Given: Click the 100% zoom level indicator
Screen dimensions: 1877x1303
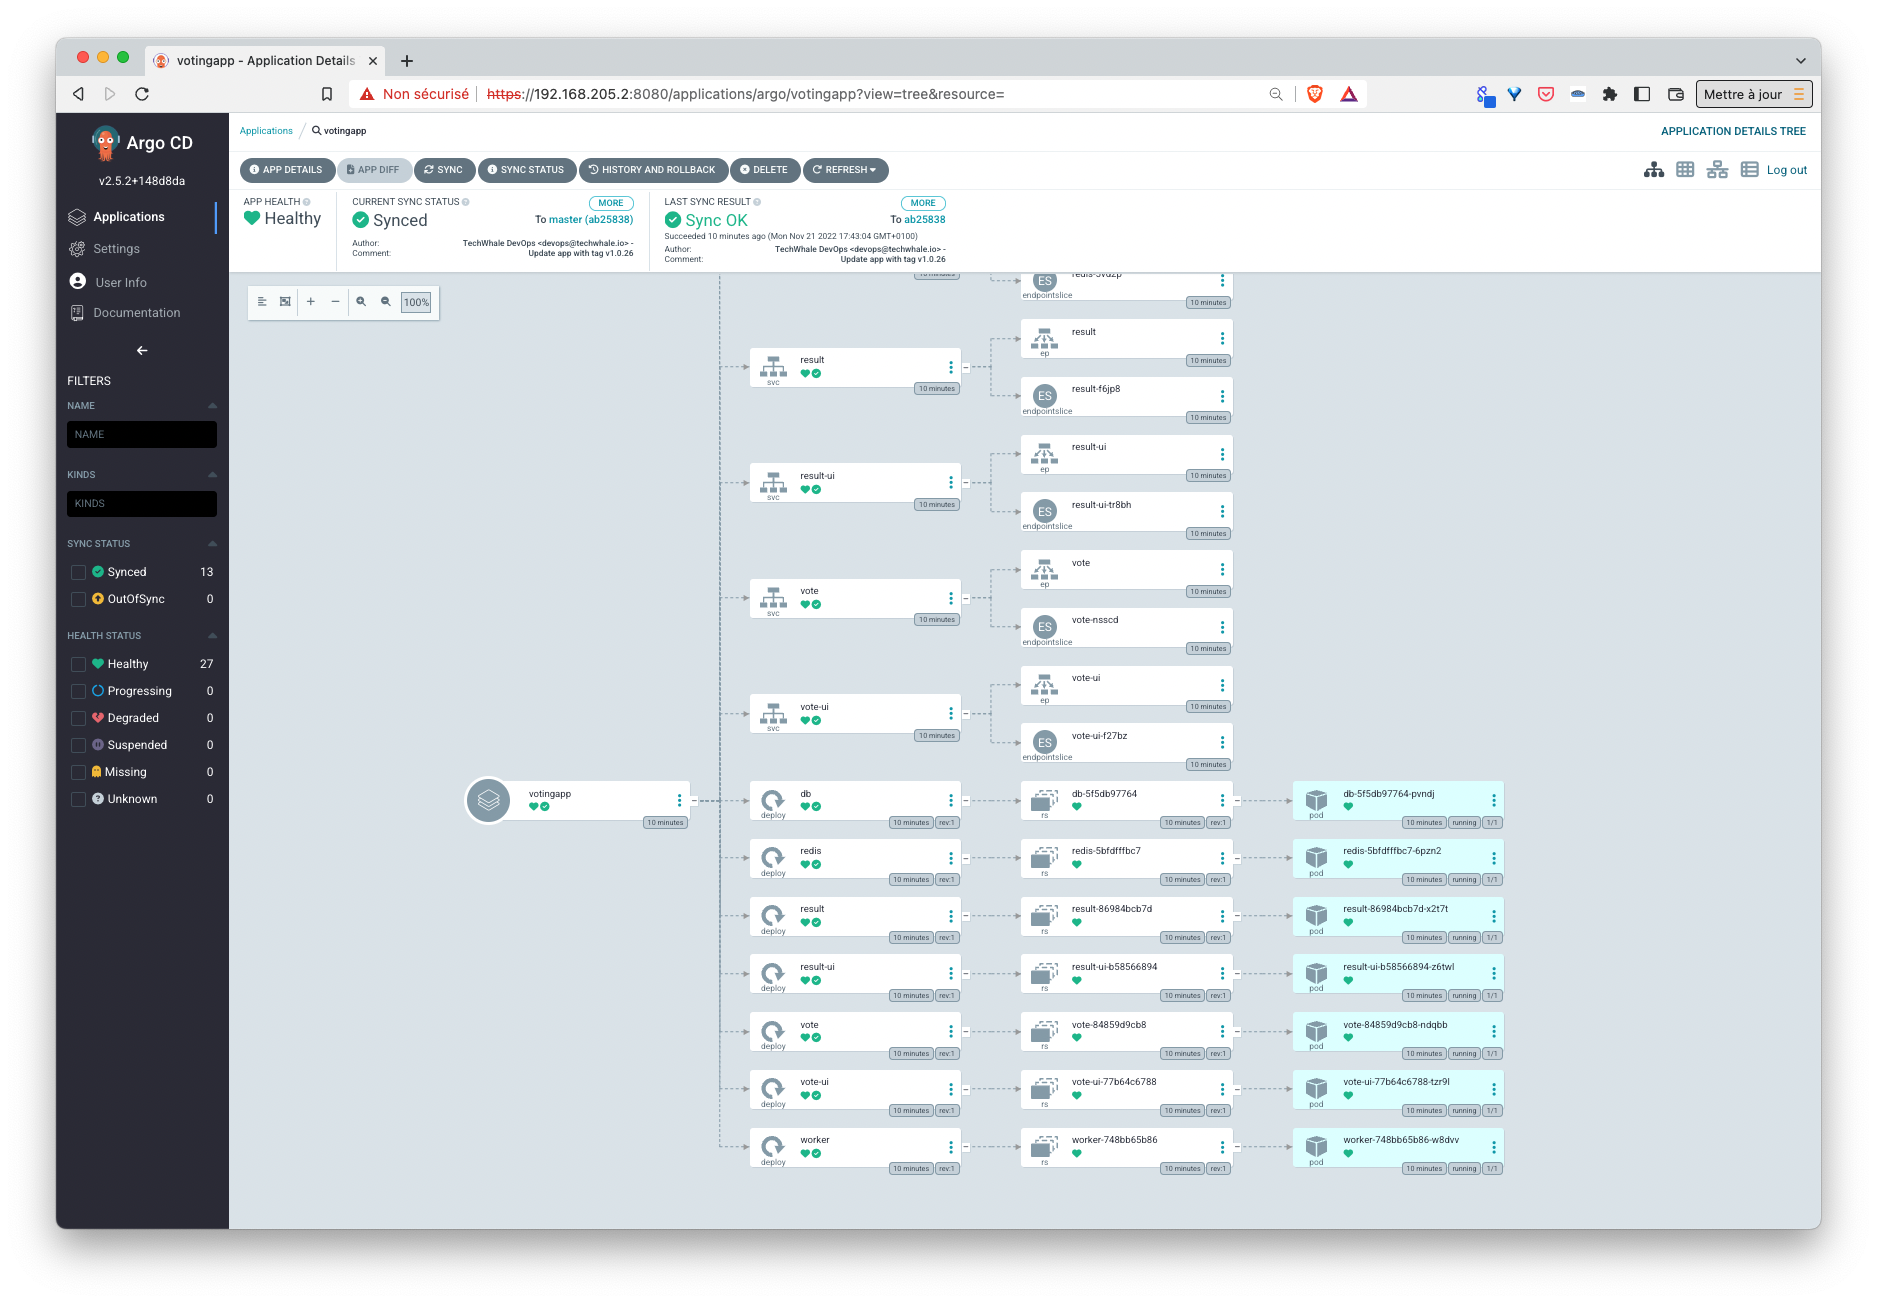Looking at the screenshot, I should point(416,302).
